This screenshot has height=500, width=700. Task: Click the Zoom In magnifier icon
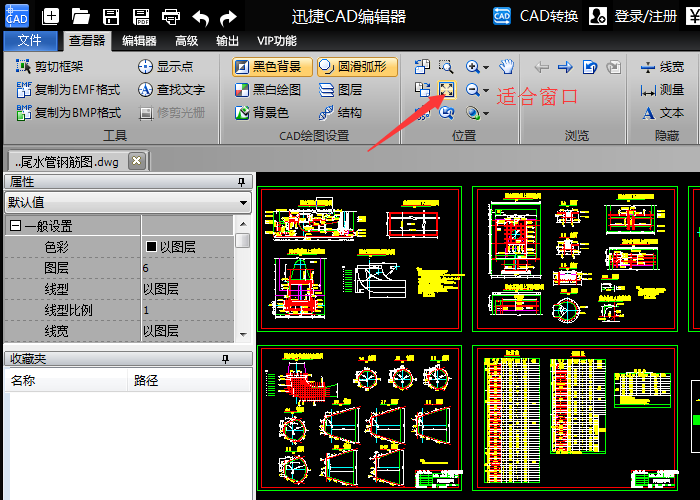pos(472,67)
